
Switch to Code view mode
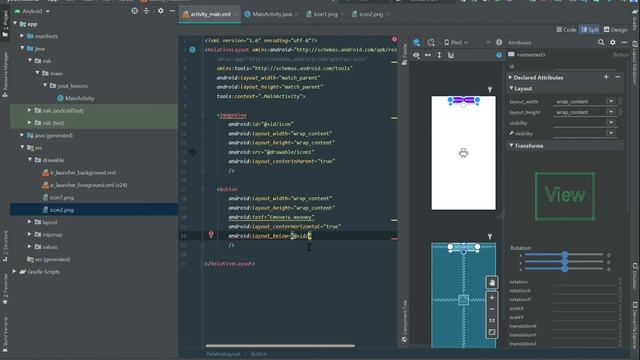click(x=566, y=29)
